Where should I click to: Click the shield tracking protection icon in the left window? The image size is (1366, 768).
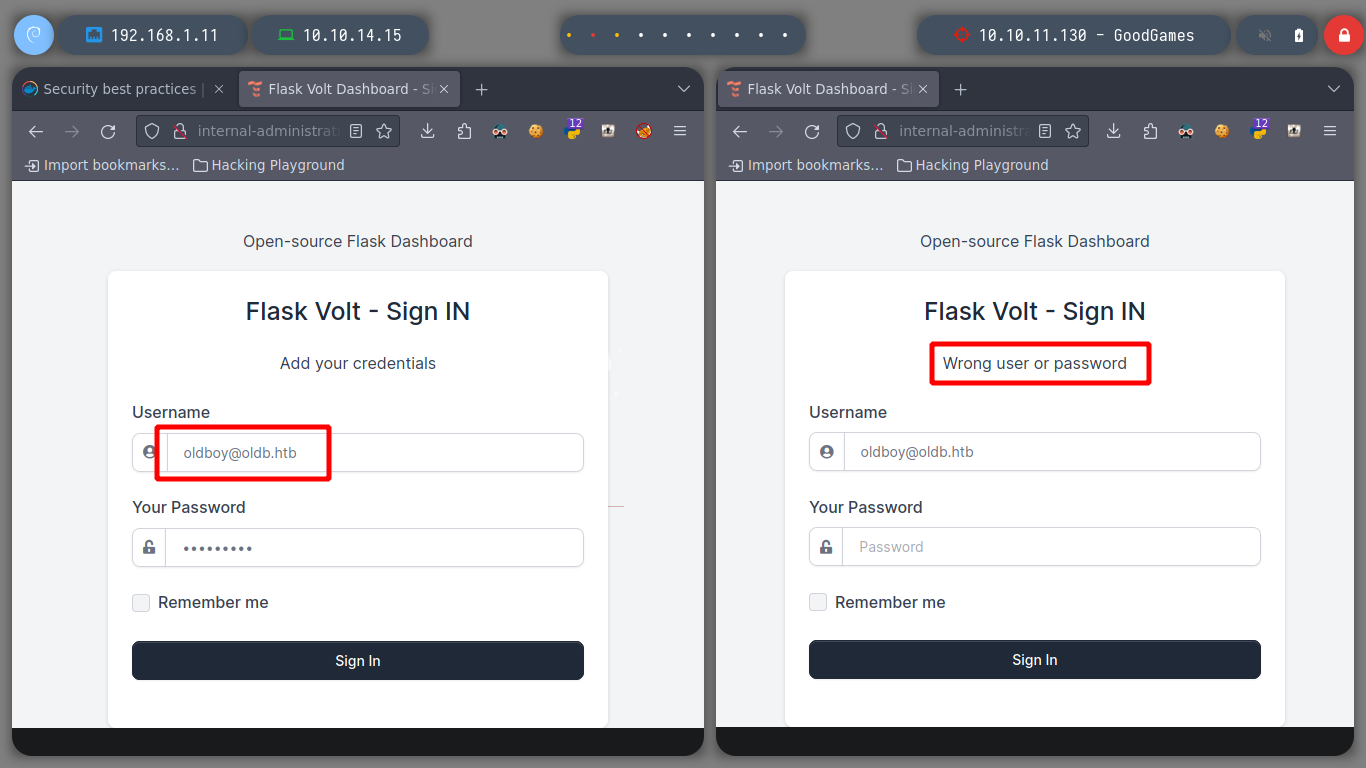152,131
